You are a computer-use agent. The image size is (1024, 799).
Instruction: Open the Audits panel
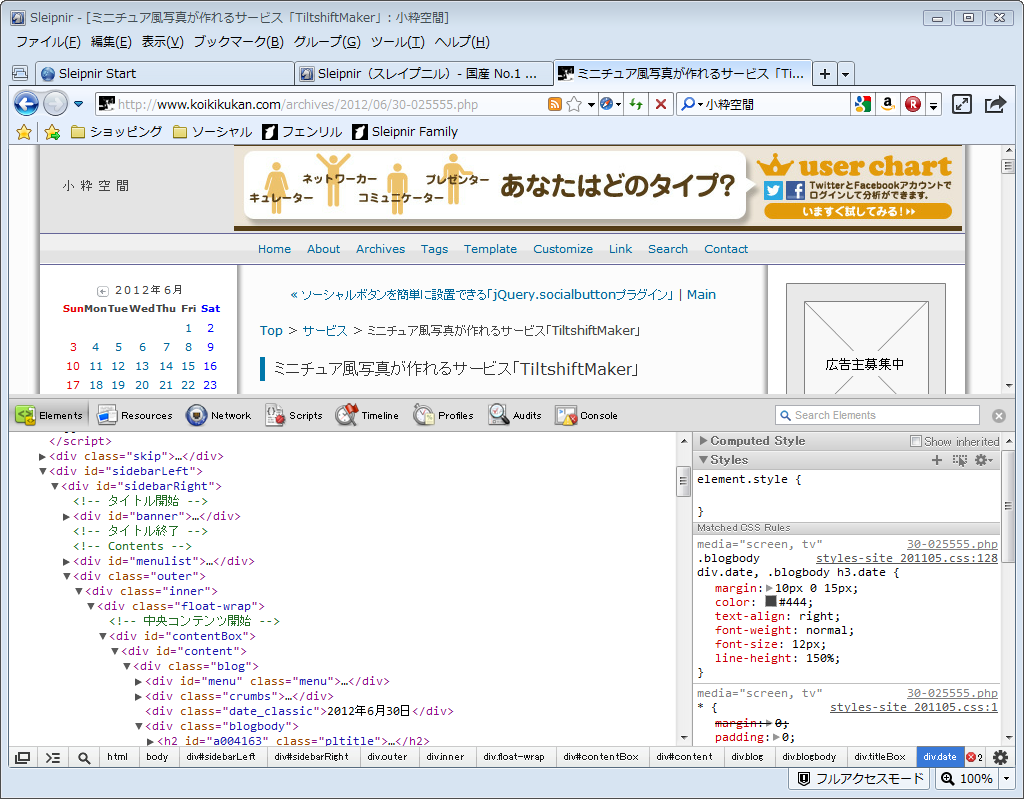coord(515,416)
